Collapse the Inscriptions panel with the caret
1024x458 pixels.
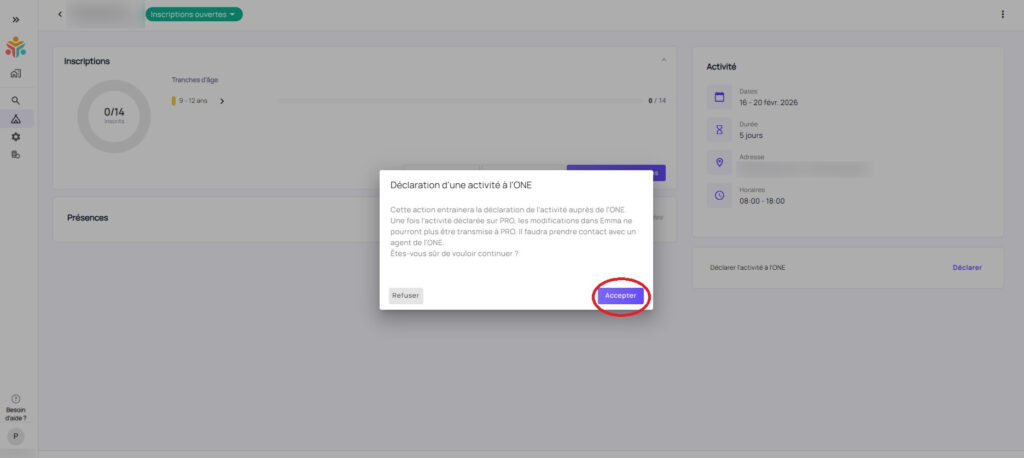tap(663, 61)
